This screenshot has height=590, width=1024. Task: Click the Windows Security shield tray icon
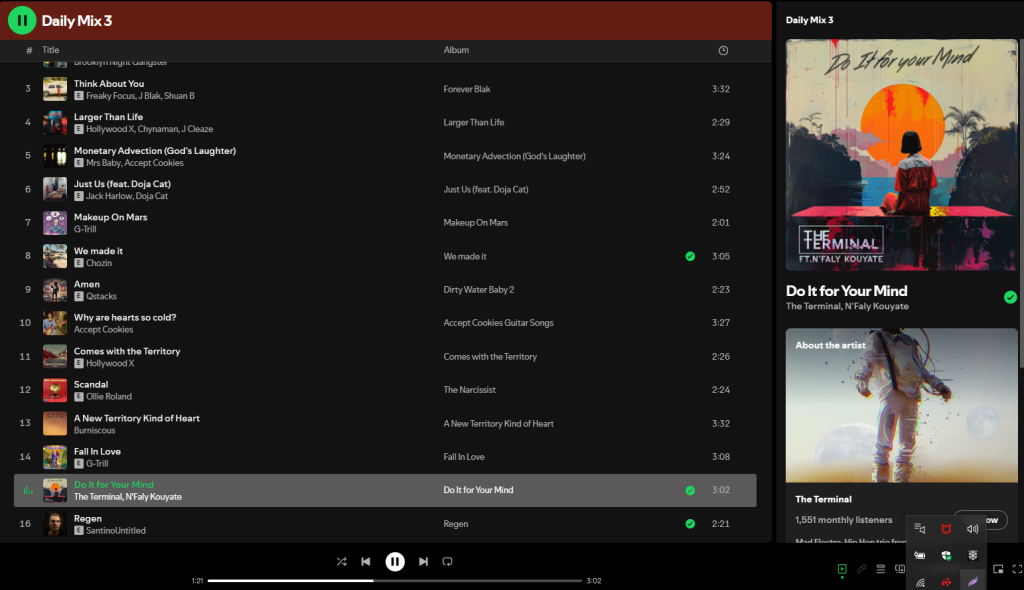pos(946,555)
